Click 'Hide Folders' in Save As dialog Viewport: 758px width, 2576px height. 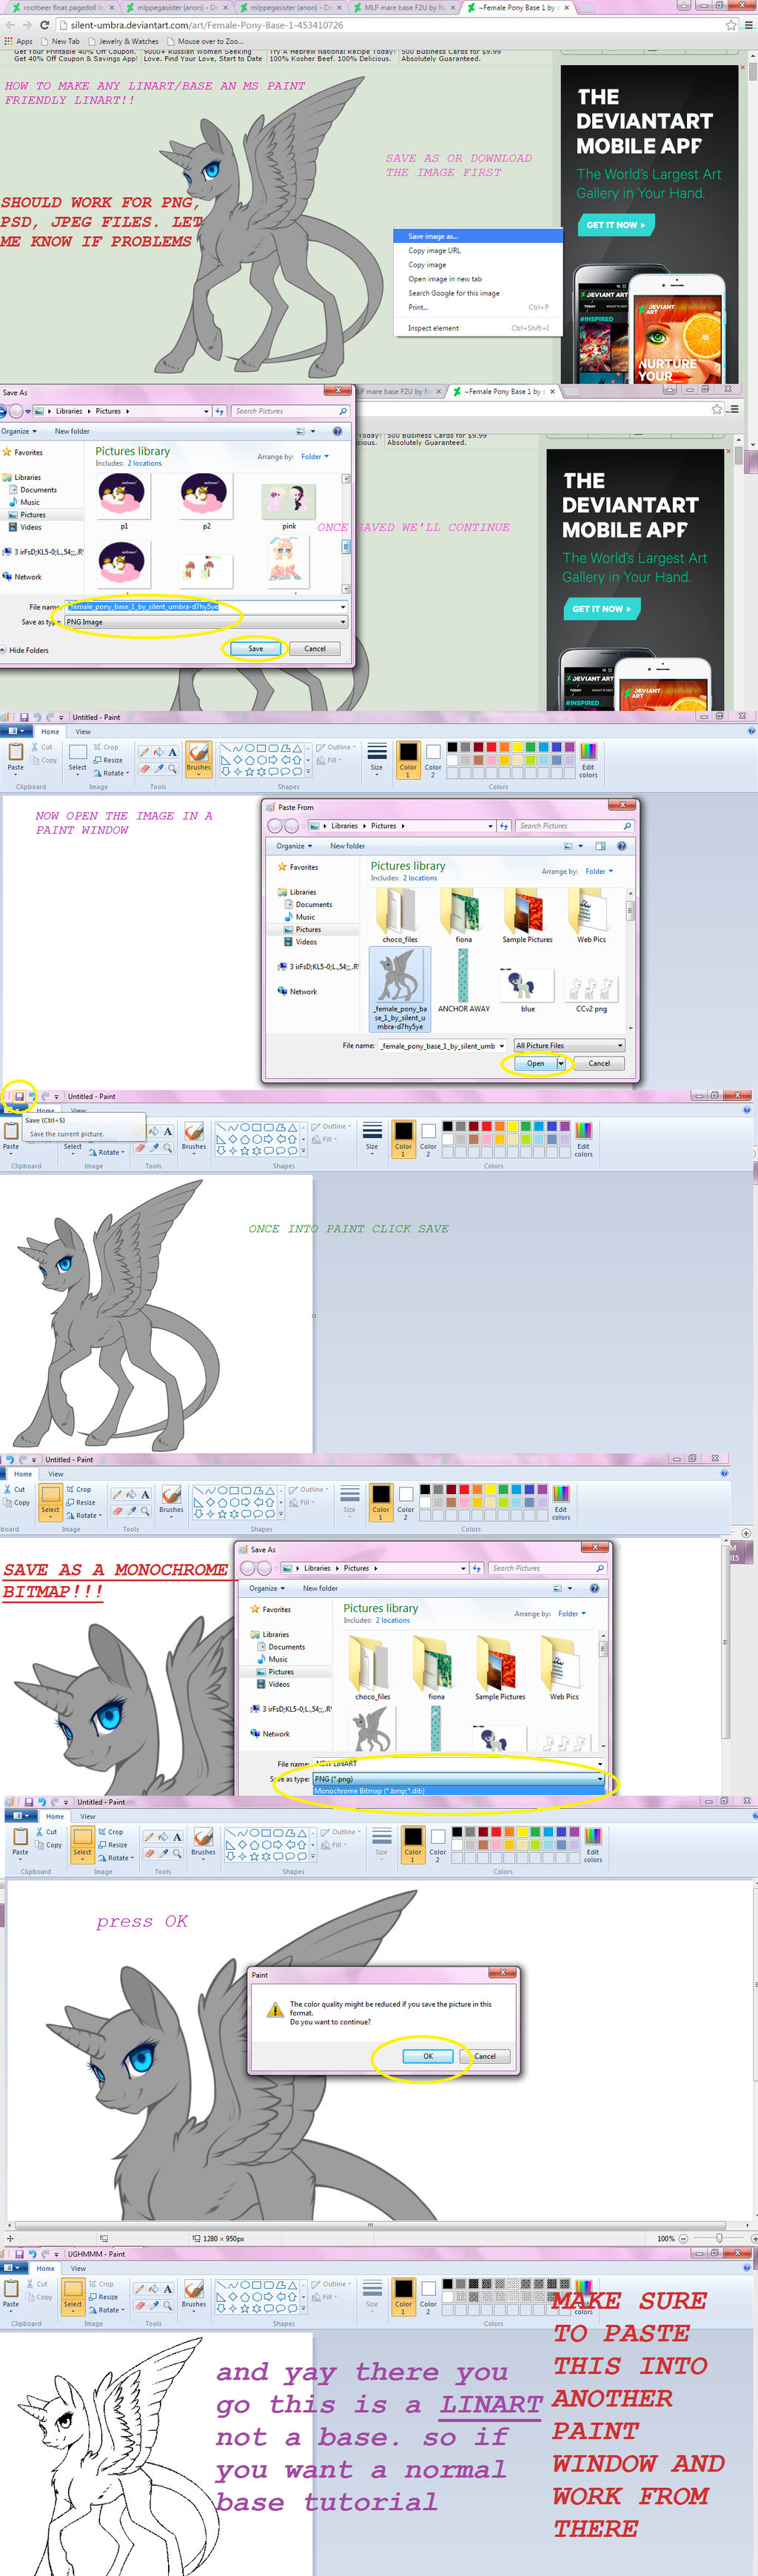point(25,650)
